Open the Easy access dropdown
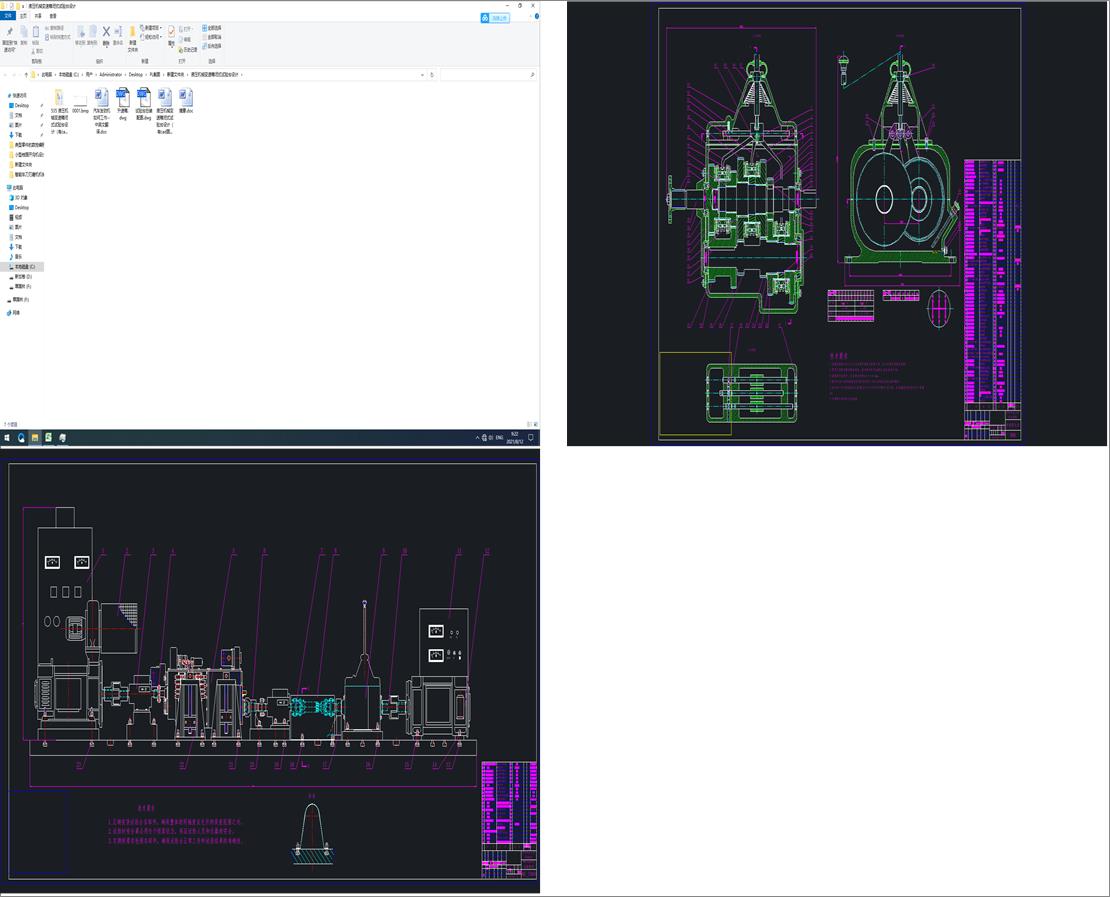The image size is (1110, 897). tap(151, 37)
